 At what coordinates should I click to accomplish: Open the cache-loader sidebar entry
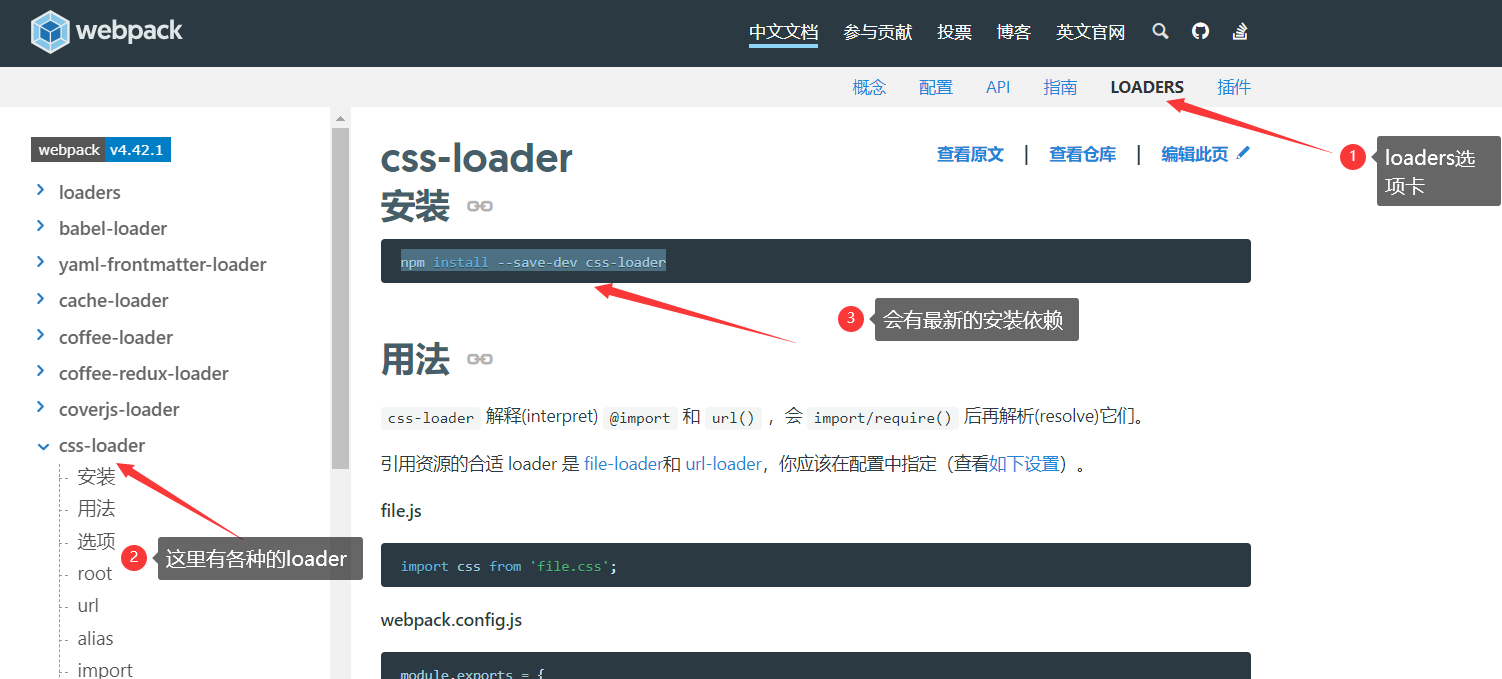pos(114,300)
